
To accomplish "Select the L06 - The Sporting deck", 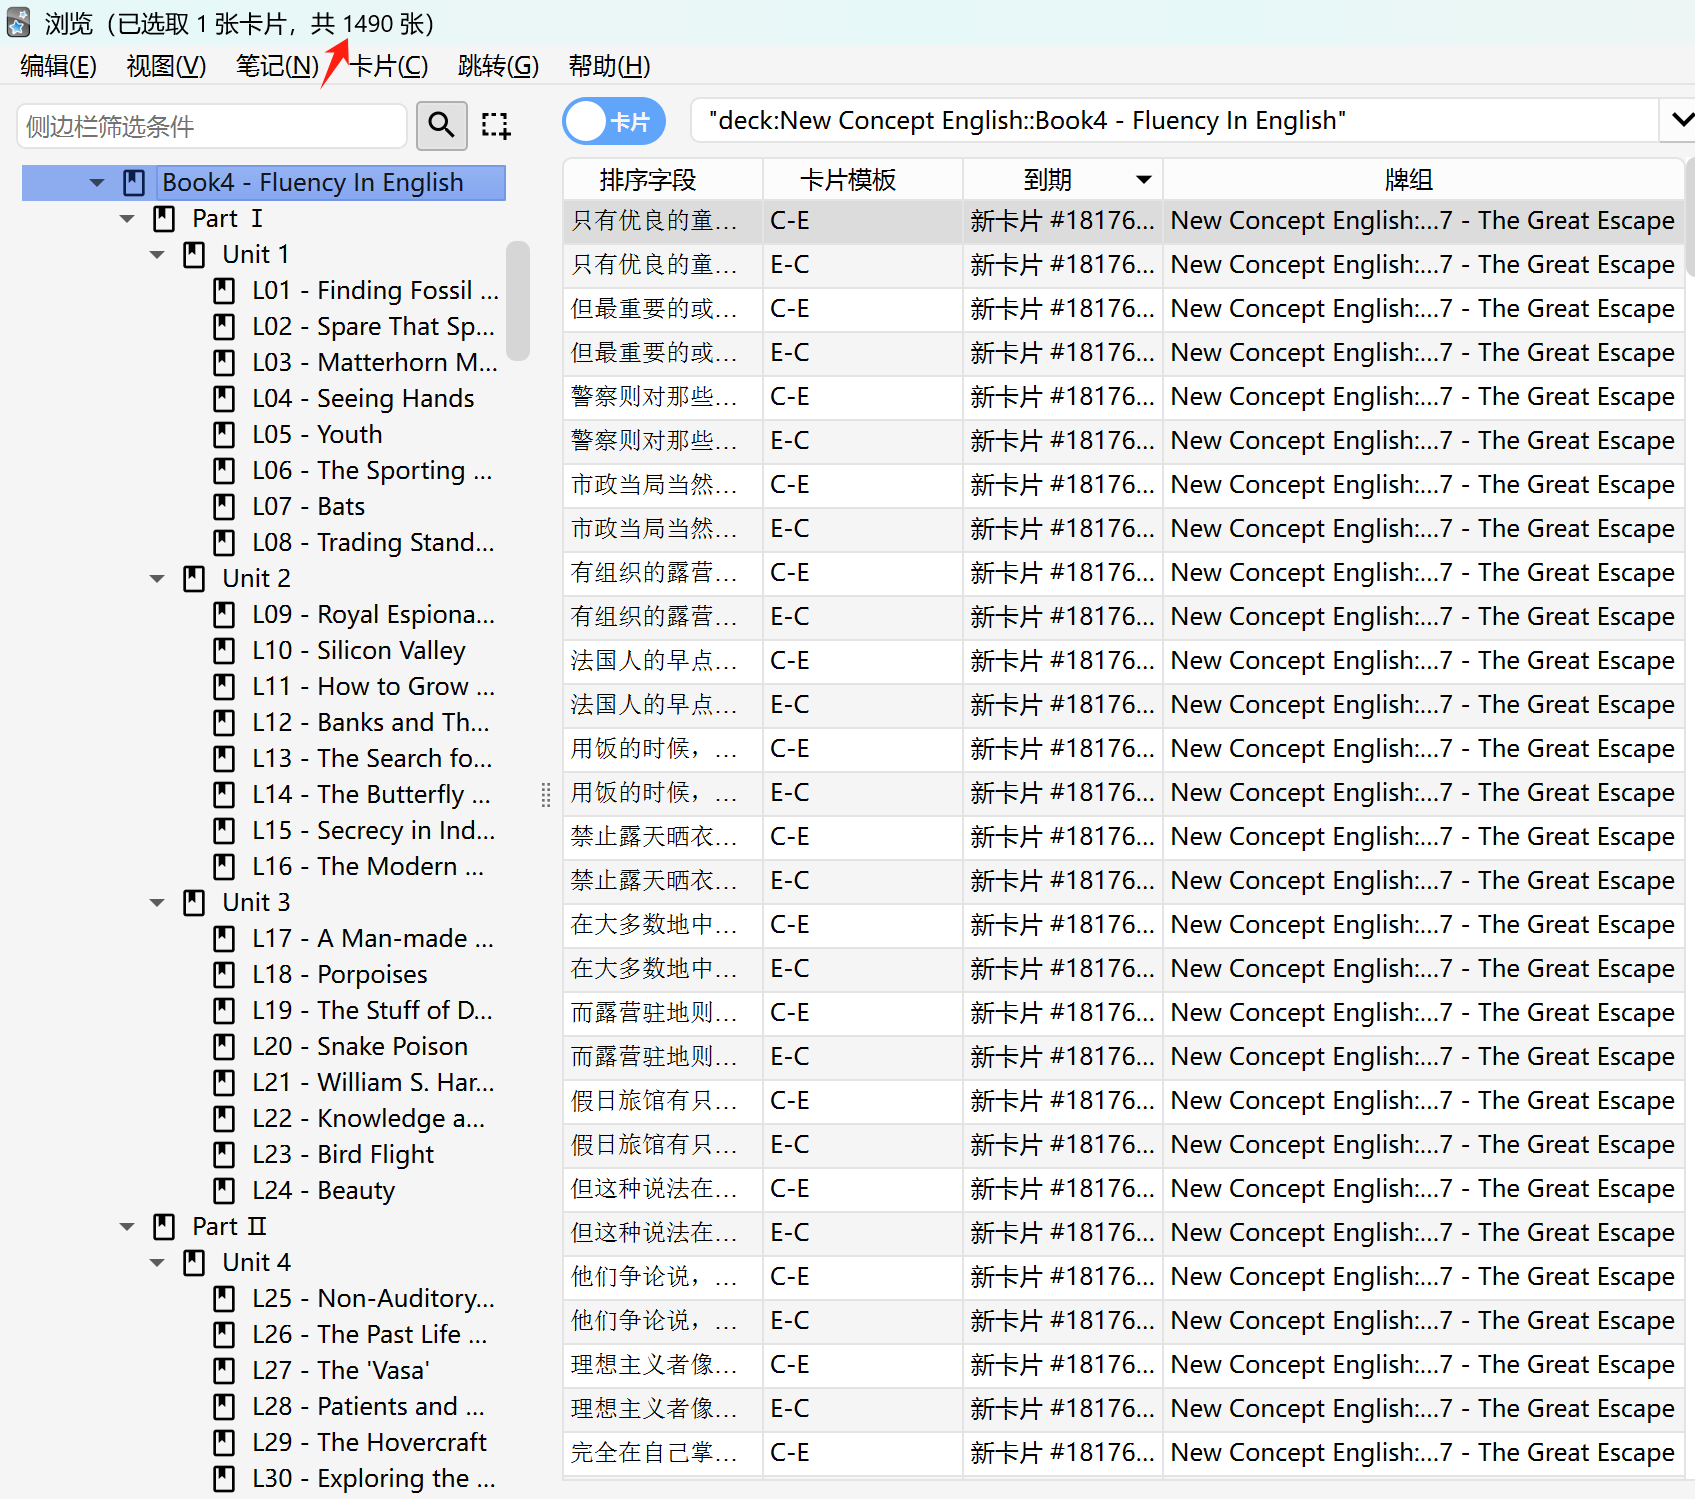I will click(372, 470).
